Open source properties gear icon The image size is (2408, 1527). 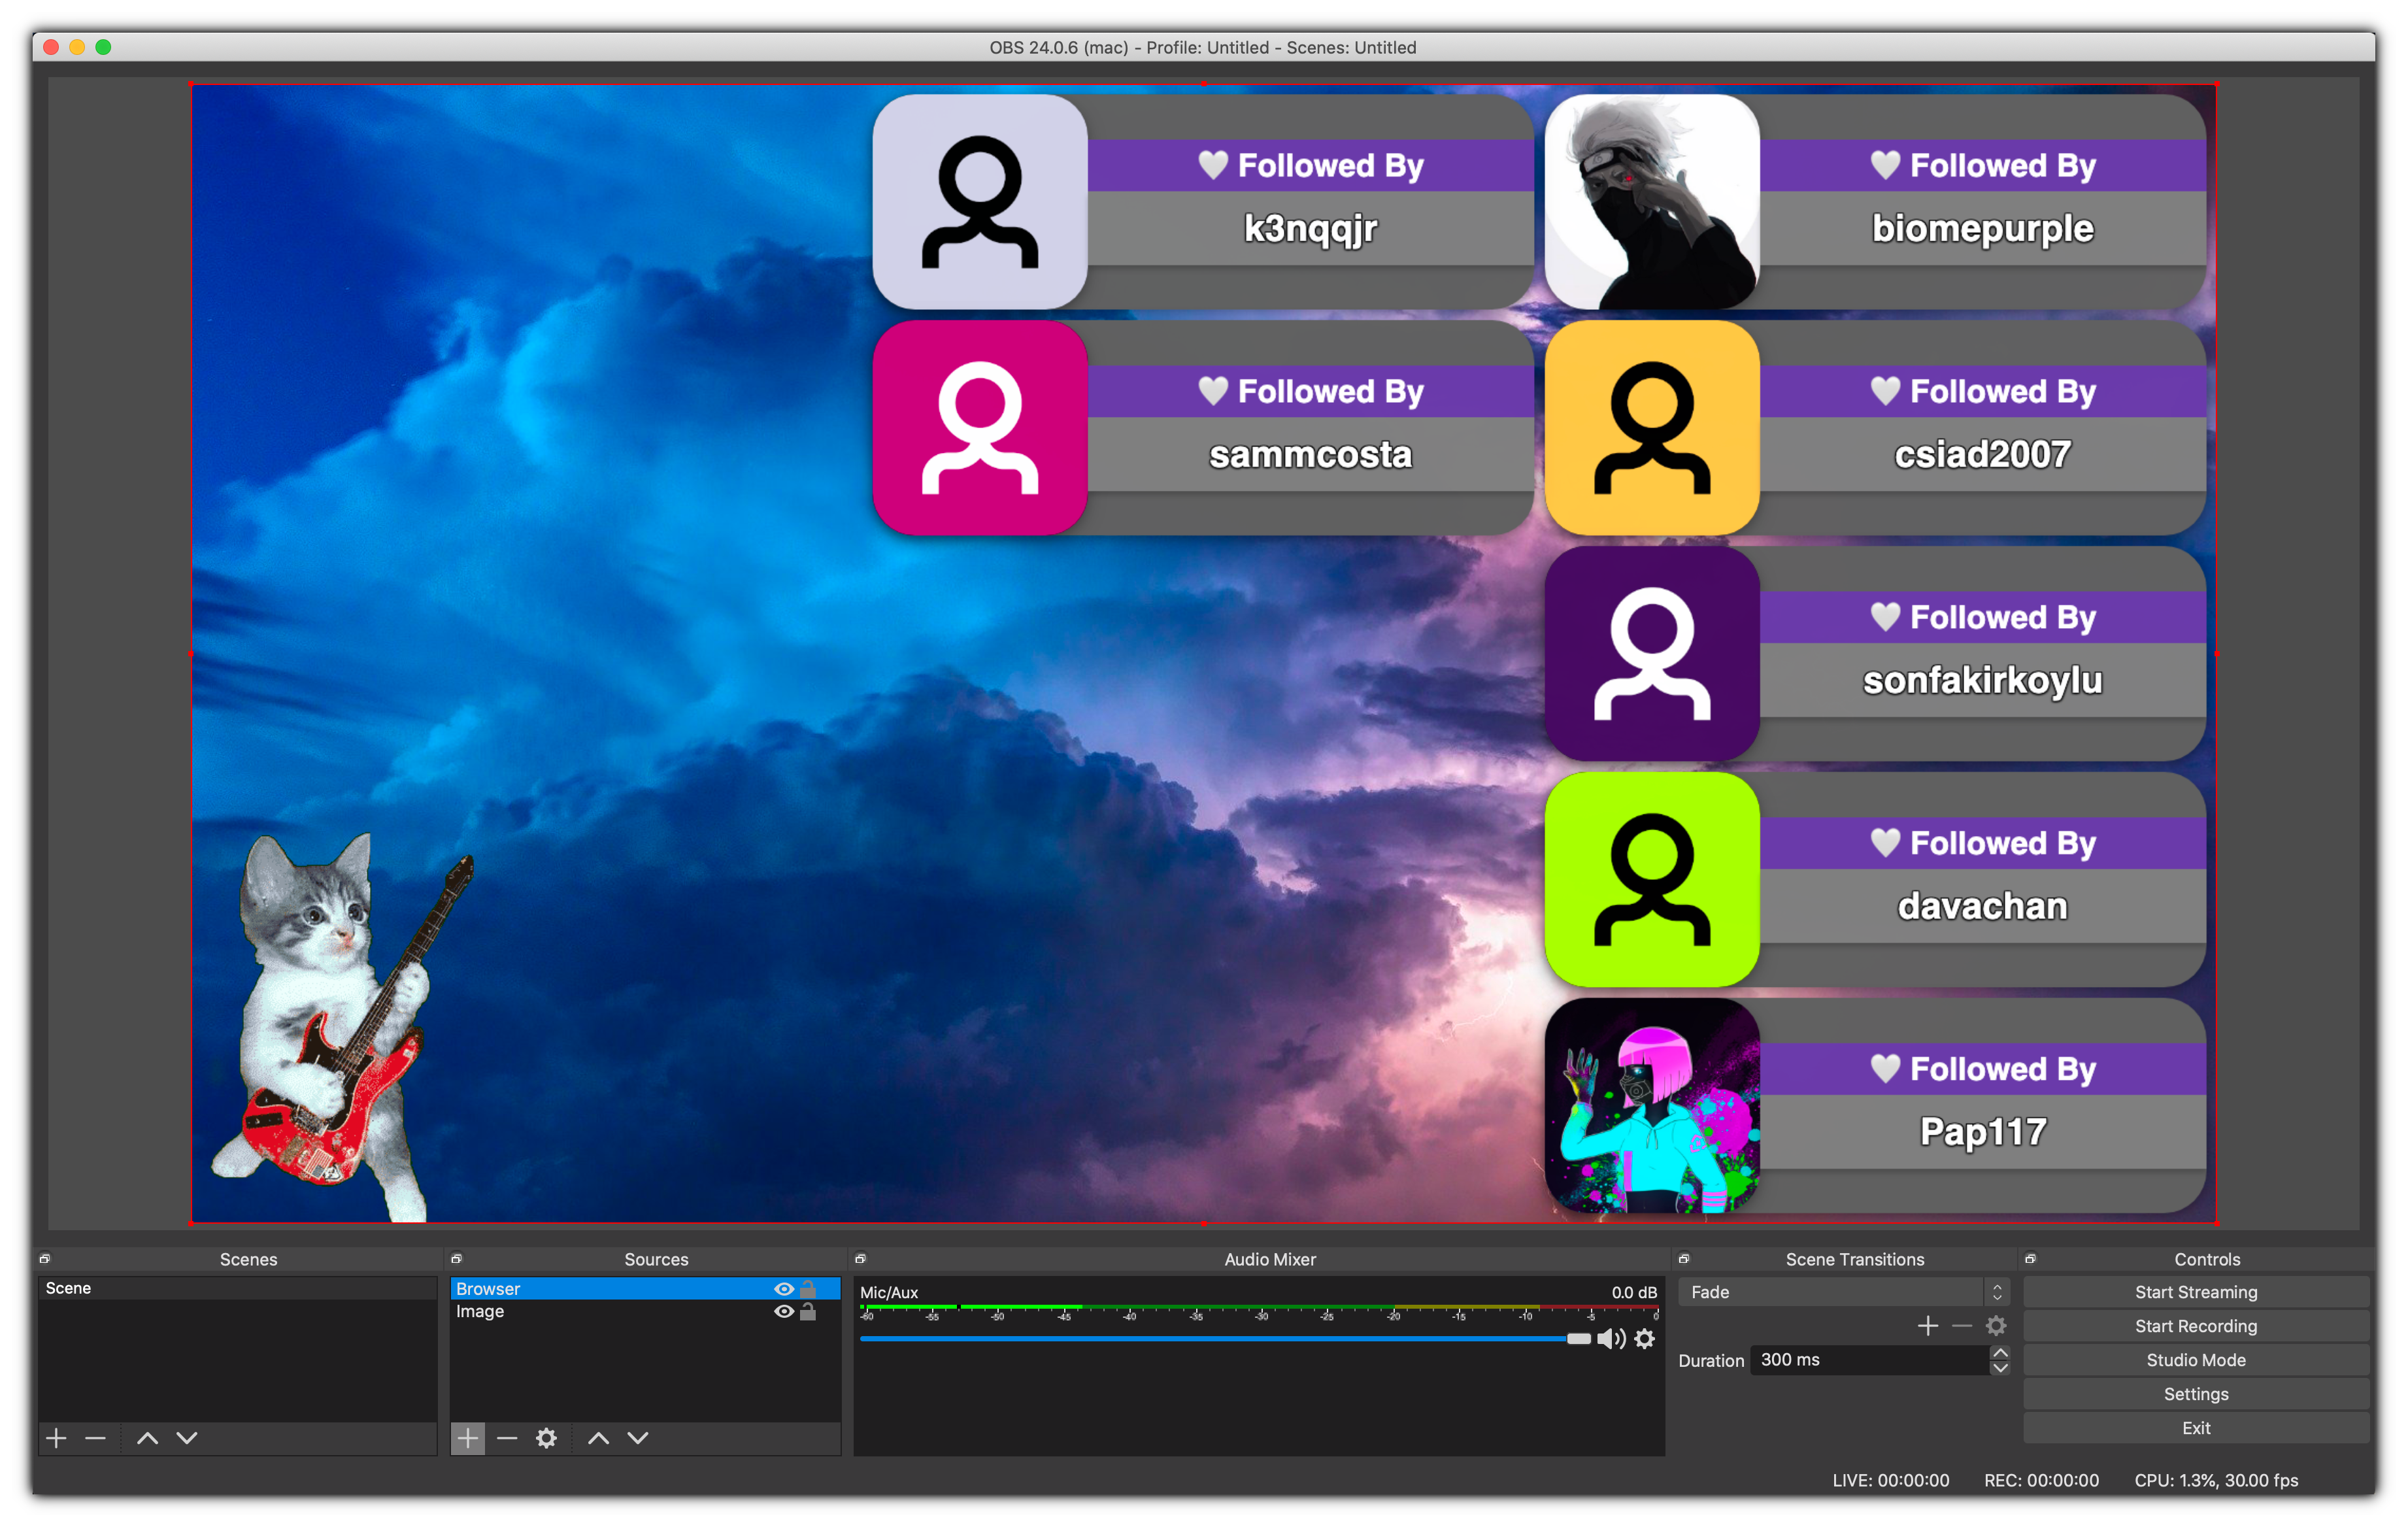[546, 1438]
